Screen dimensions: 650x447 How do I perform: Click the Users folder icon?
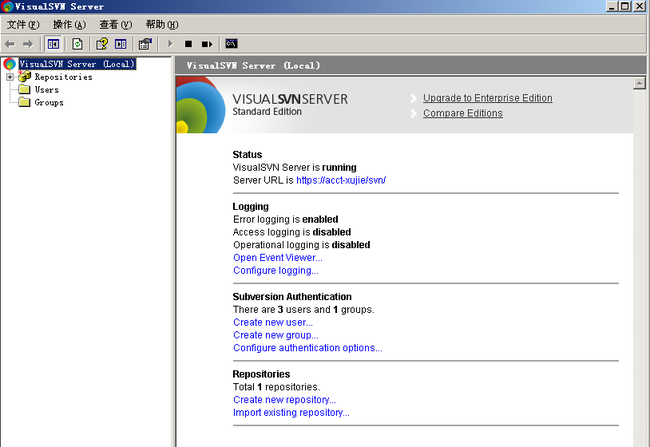coord(24,90)
